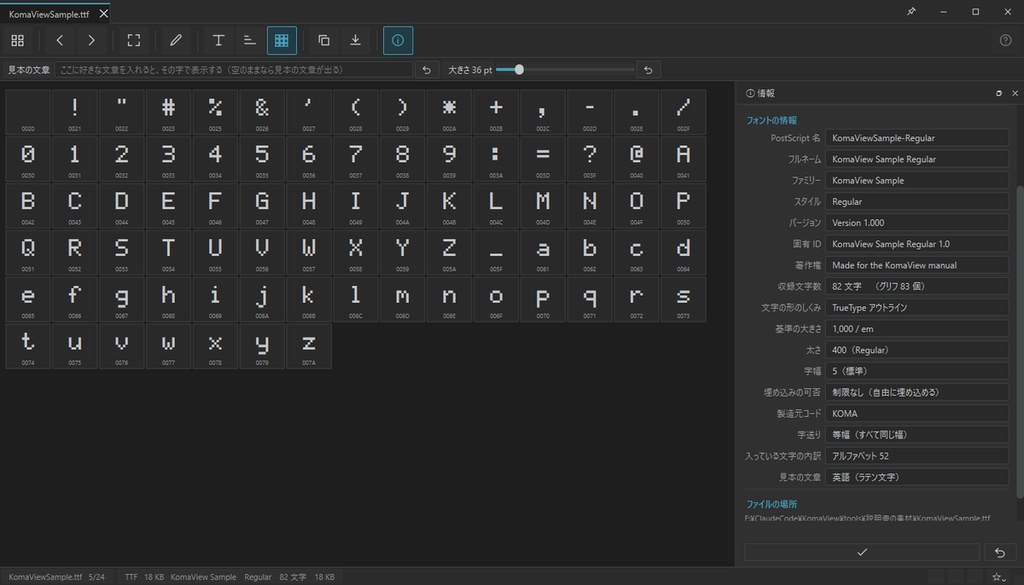Open help via question mark icon
The image size is (1024, 585).
tap(1006, 40)
